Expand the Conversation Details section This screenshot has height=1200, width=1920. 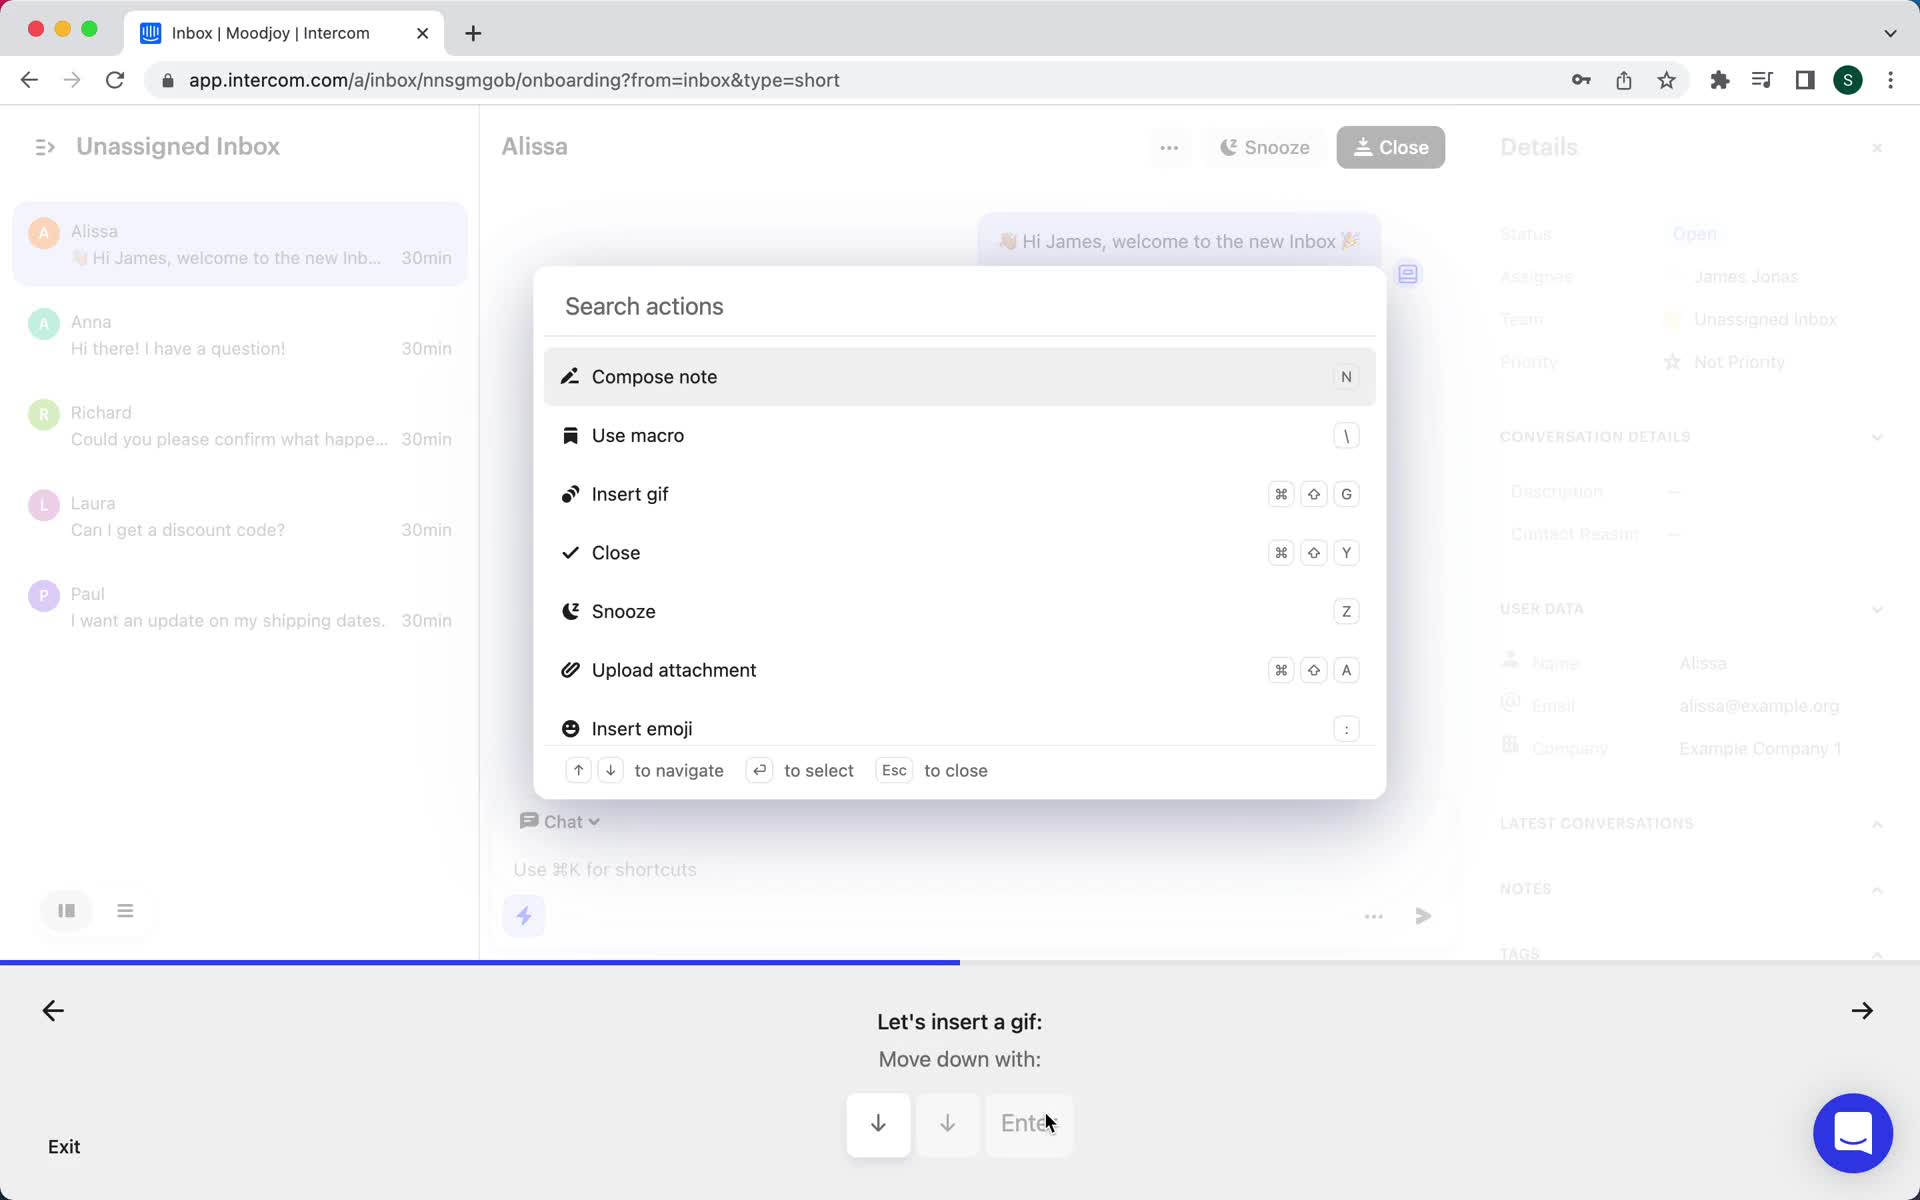[x=1877, y=437]
